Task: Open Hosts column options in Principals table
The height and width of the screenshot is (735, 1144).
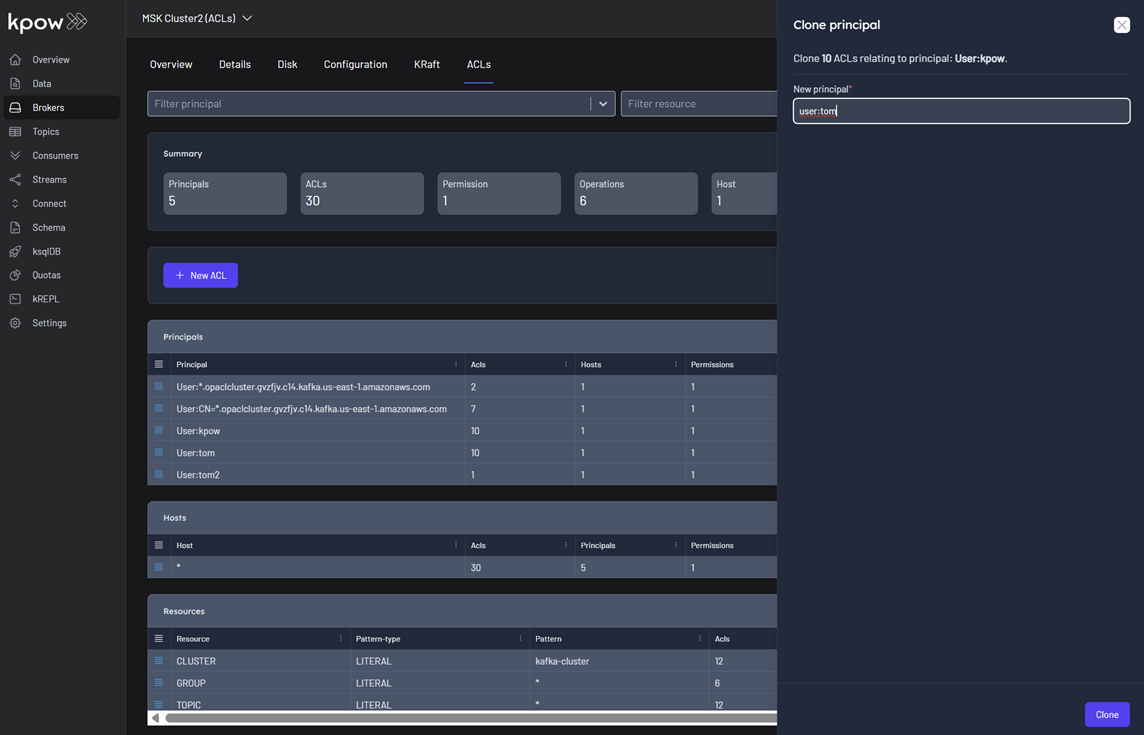Action: pyautogui.click(x=676, y=364)
